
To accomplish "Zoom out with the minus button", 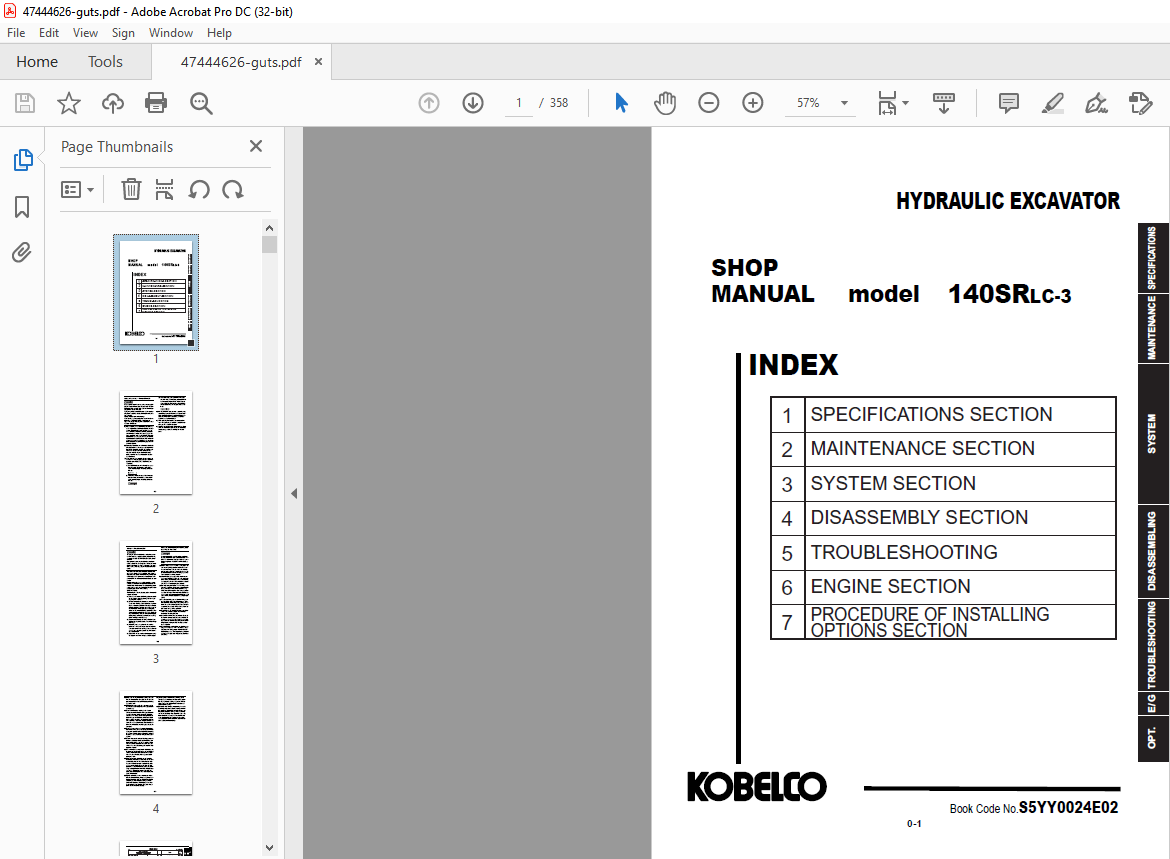I will [709, 103].
